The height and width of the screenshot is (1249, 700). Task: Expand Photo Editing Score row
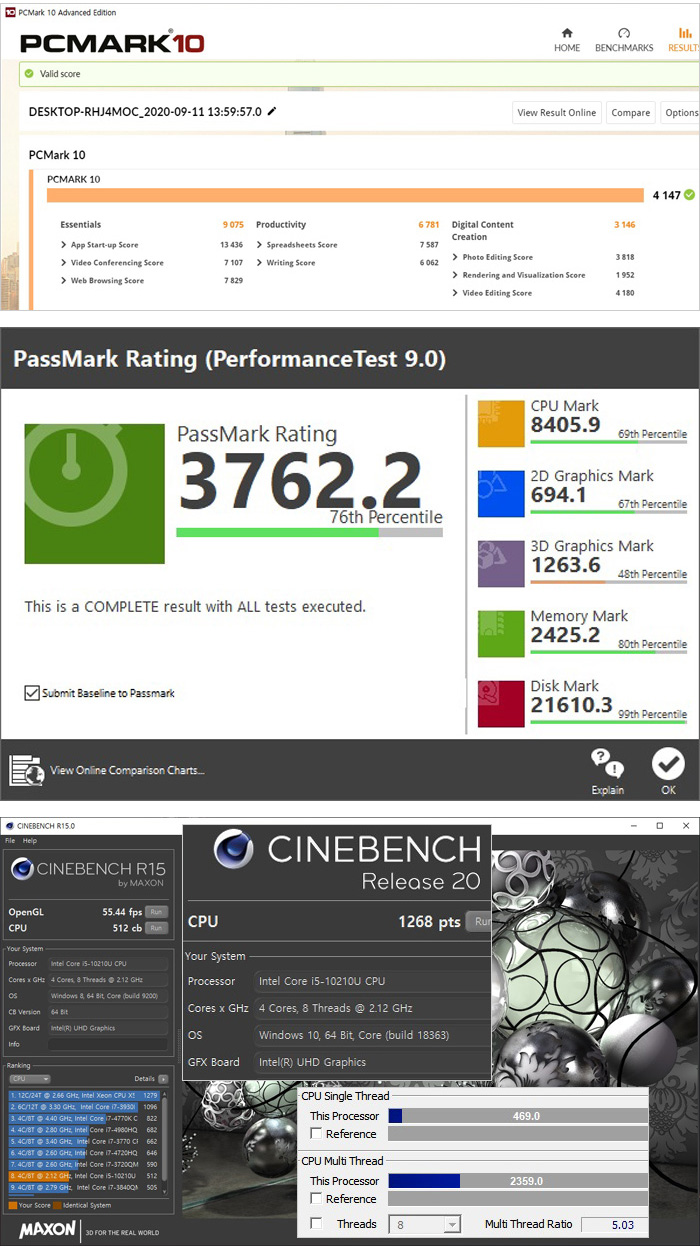[456, 257]
